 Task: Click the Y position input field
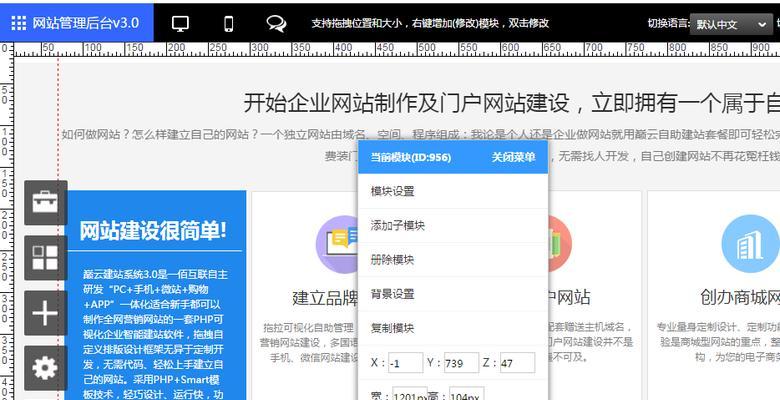[461, 363]
